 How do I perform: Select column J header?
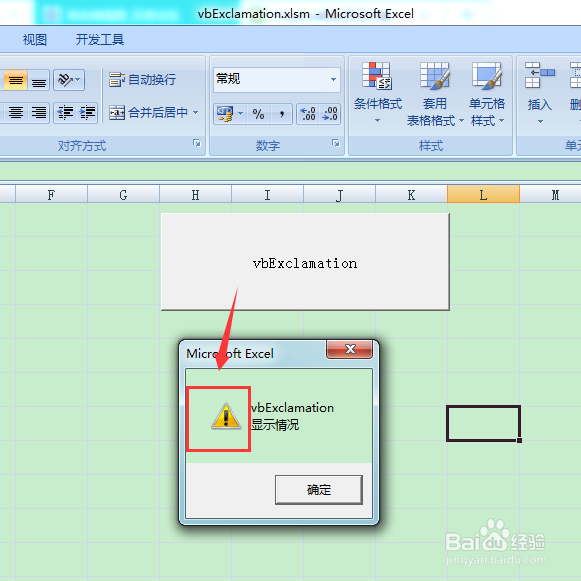(339, 195)
